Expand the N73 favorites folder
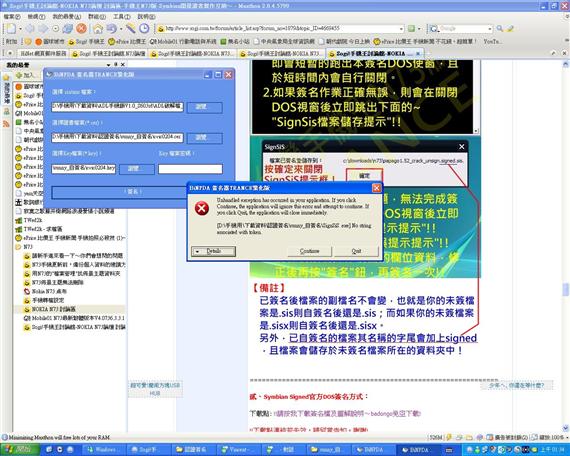 click(24, 247)
